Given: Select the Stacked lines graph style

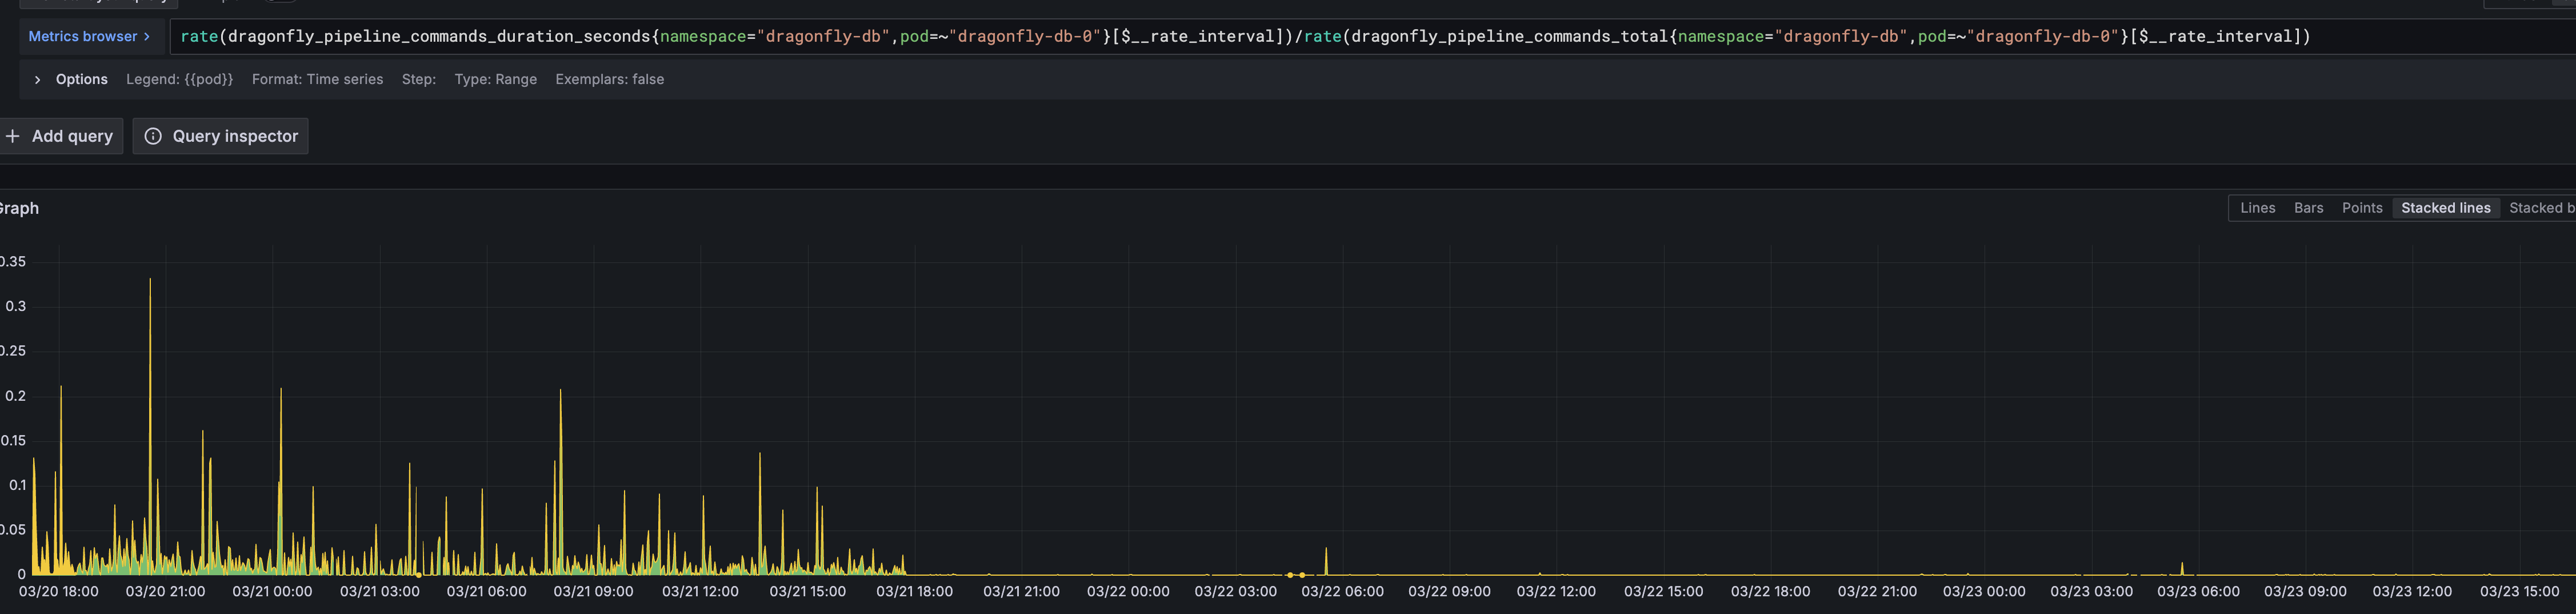Looking at the screenshot, I should (2446, 208).
